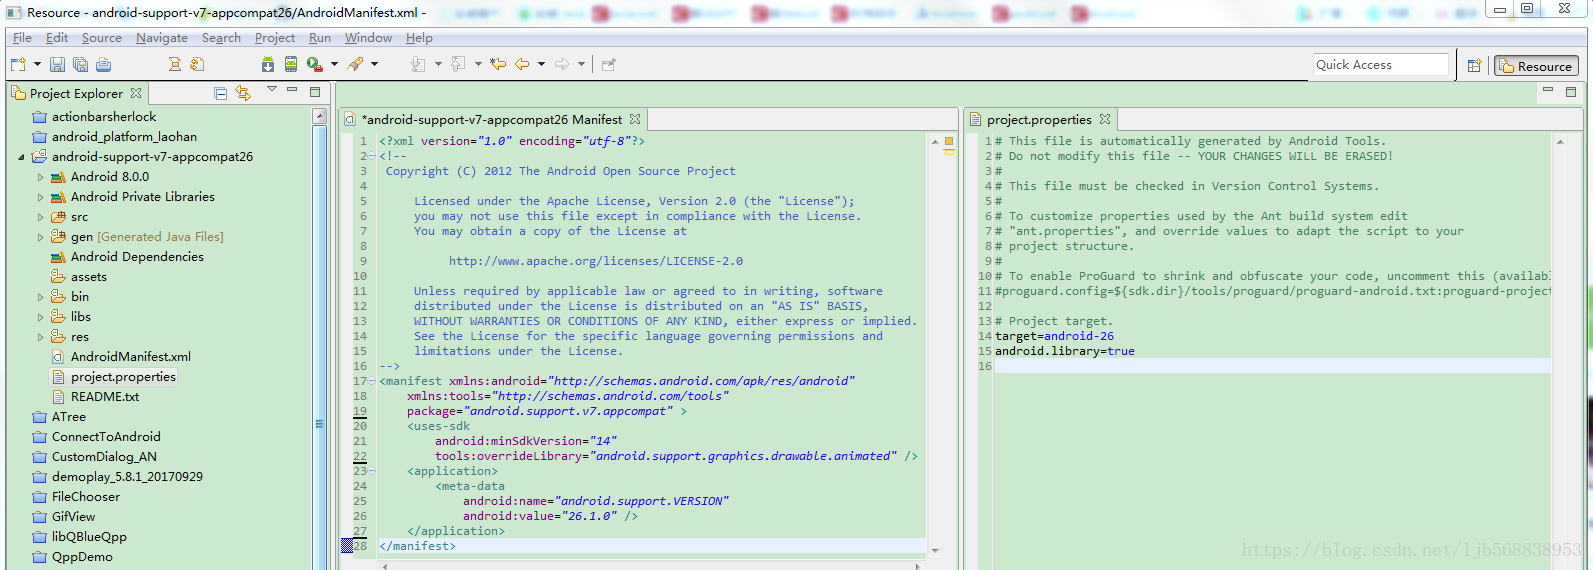Open the Window menu
This screenshot has width=1593, height=570.
[368, 38]
